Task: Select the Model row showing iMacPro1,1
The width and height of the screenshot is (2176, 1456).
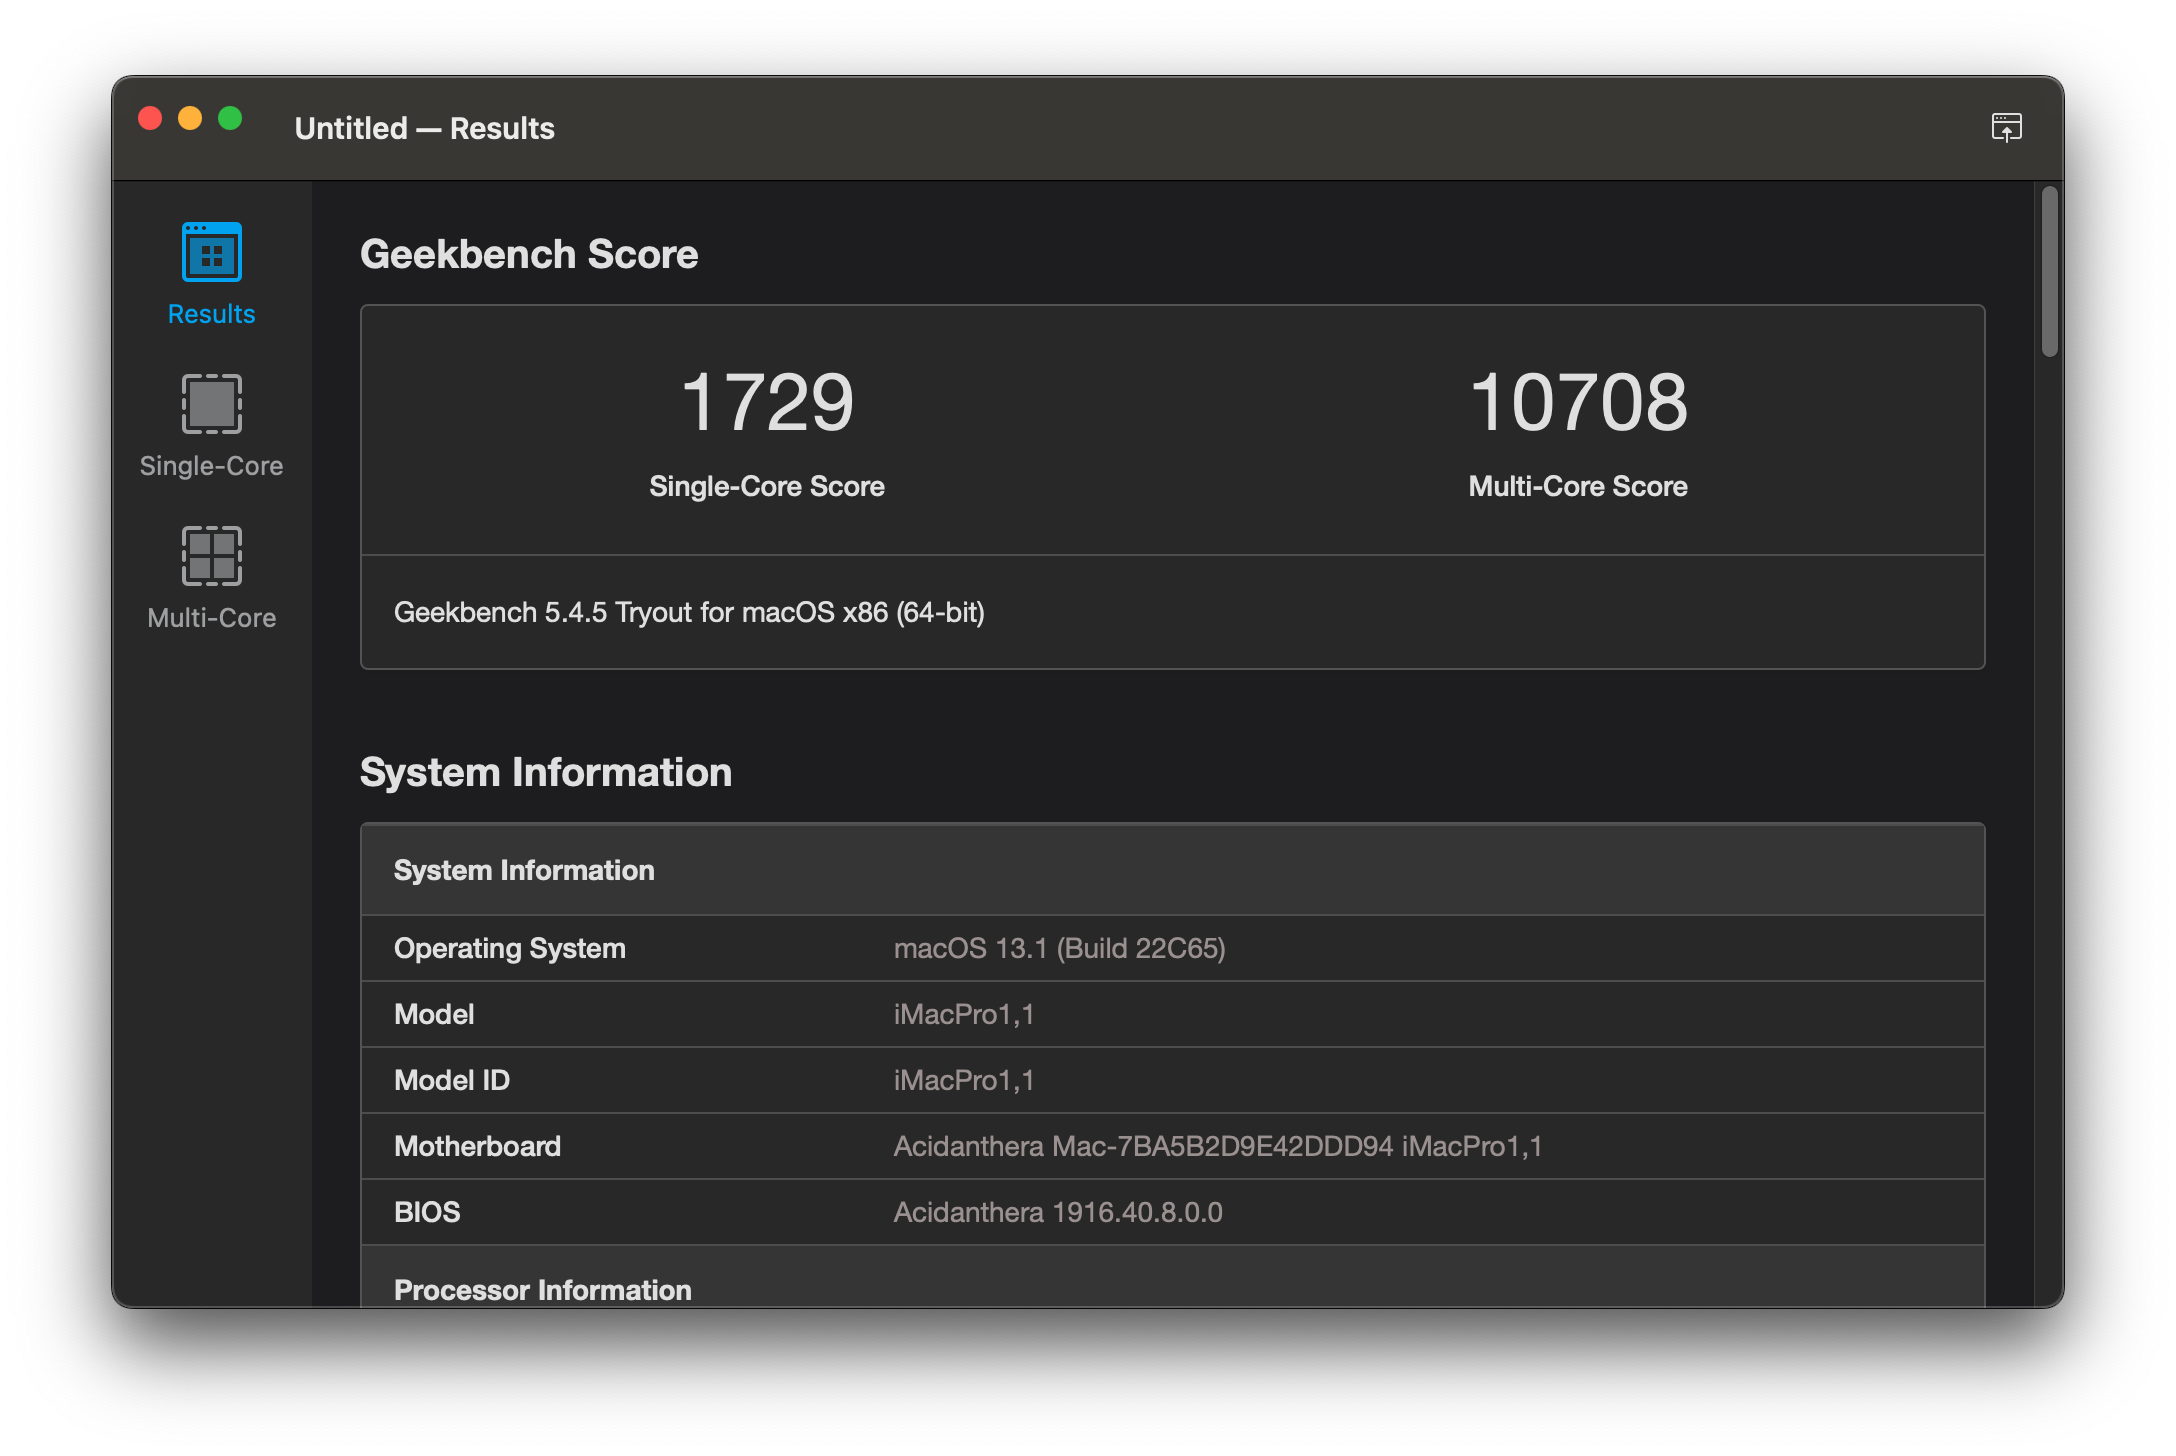Action: point(964,1014)
